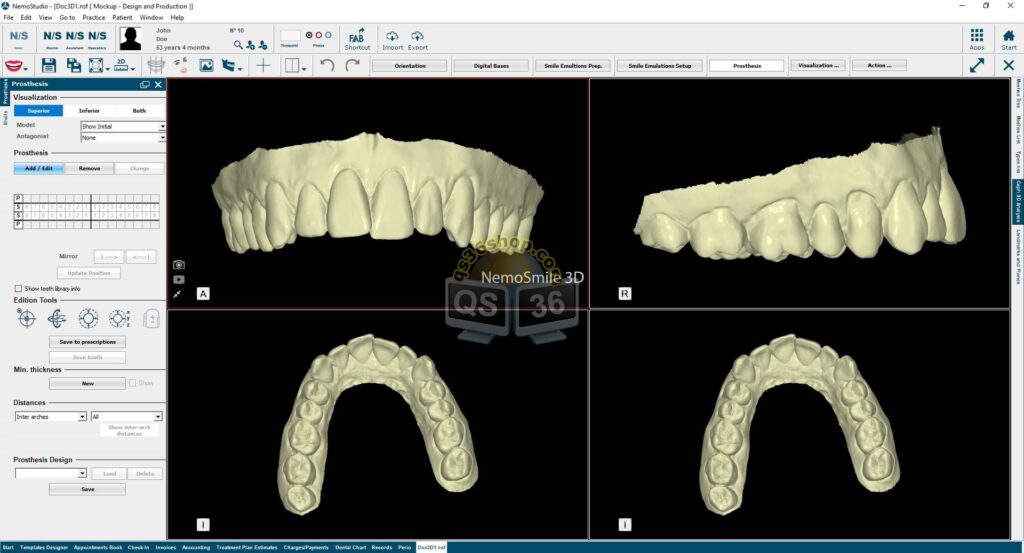The height and width of the screenshot is (553, 1024).
Task: Click the Save floppy disk toolbar icon
Action: click(48, 65)
